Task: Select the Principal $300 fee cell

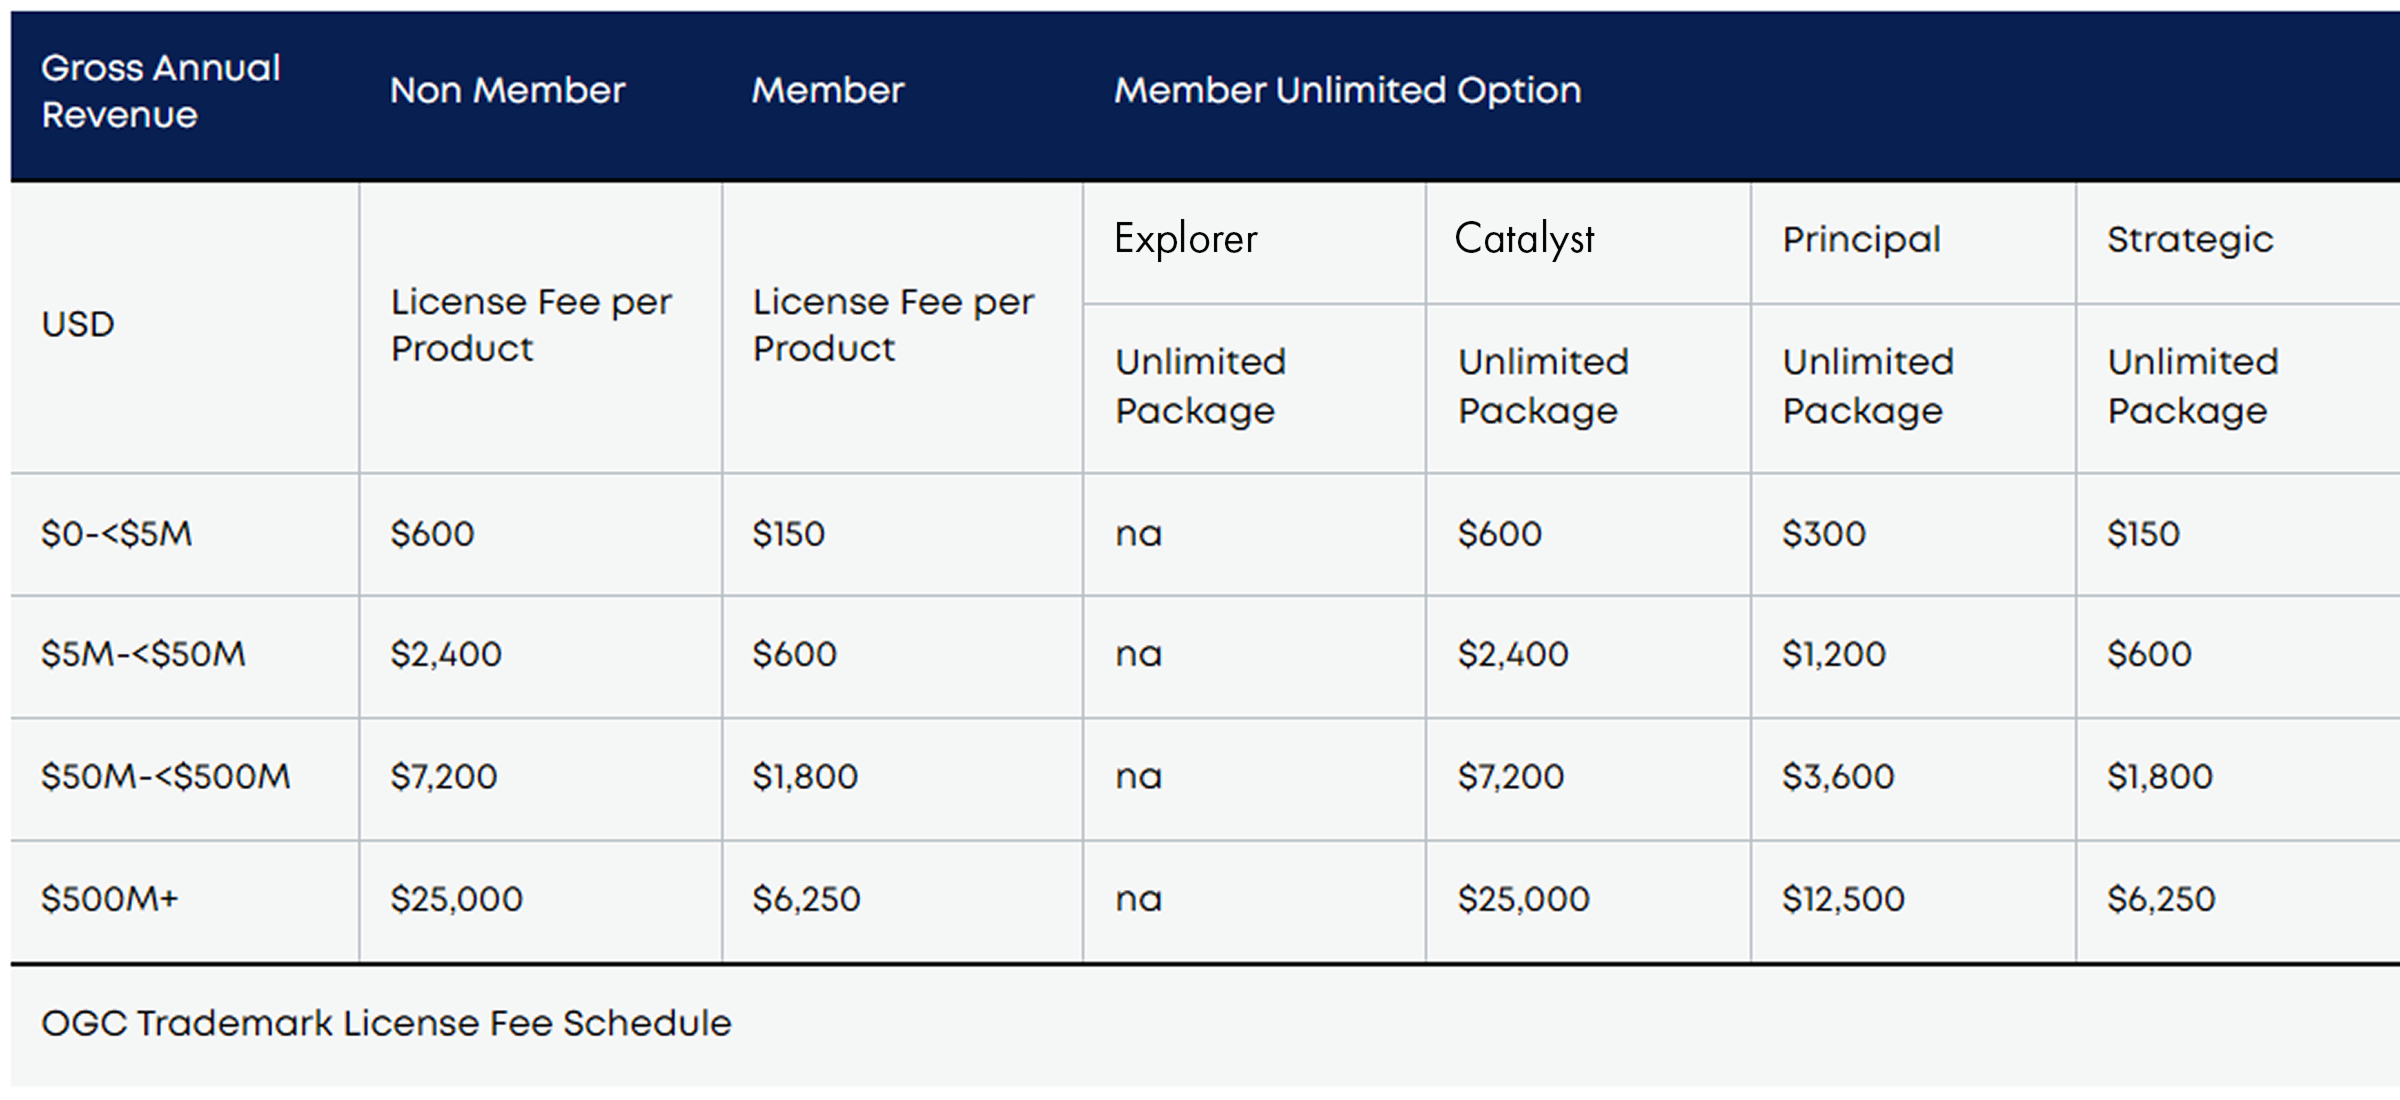Action: pyautogui.click(x=1823, y=534)
